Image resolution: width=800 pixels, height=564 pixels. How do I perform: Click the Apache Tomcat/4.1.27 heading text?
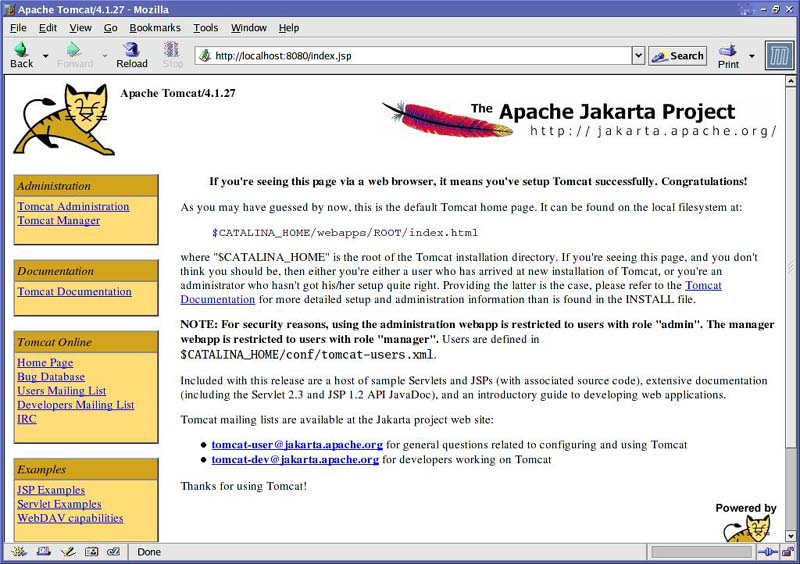click(x=178, y=93)
